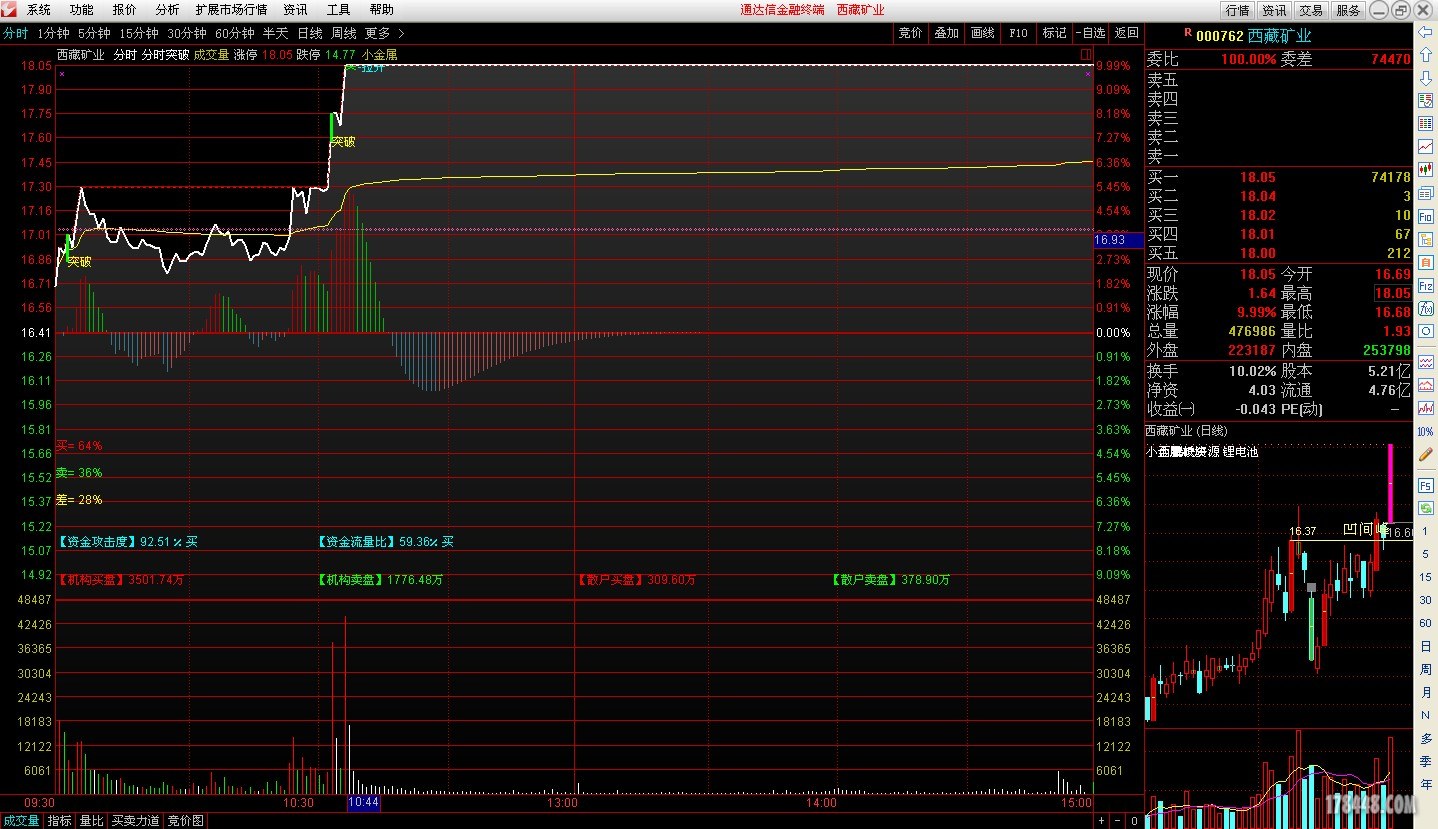Open the quote list icon with checkmark

1425,100
